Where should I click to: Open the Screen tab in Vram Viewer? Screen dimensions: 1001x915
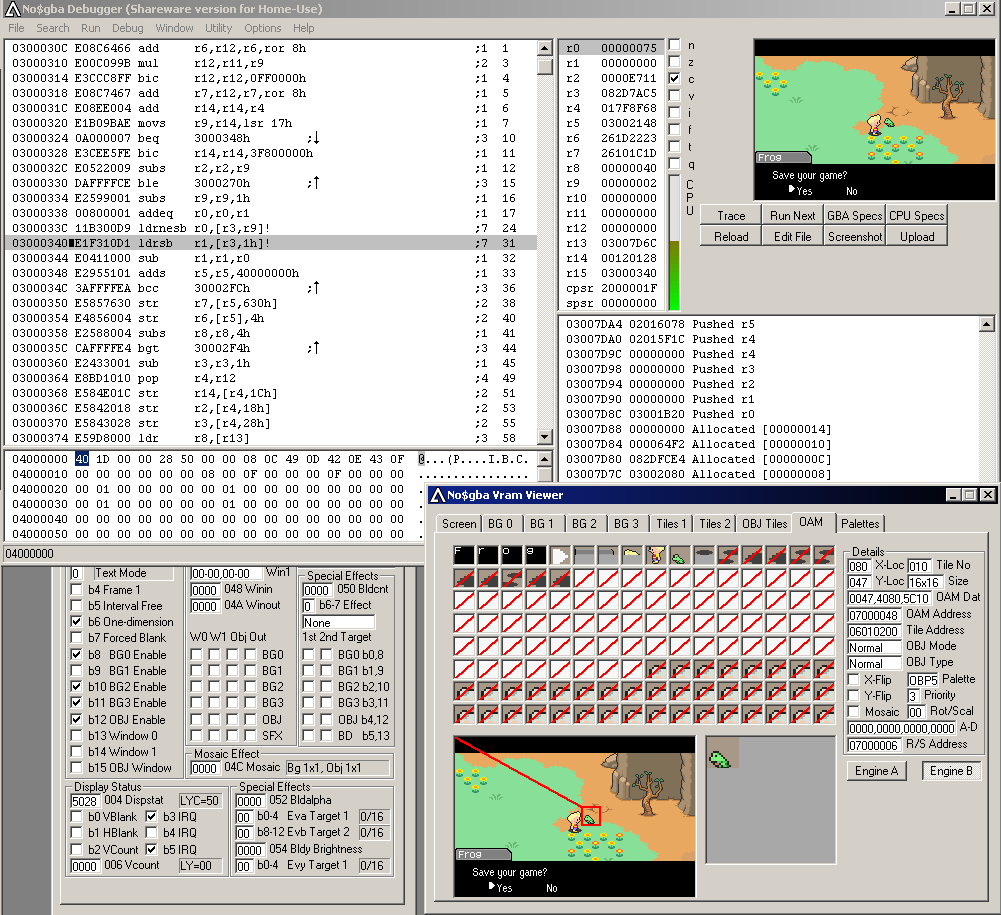coord(459,524)
